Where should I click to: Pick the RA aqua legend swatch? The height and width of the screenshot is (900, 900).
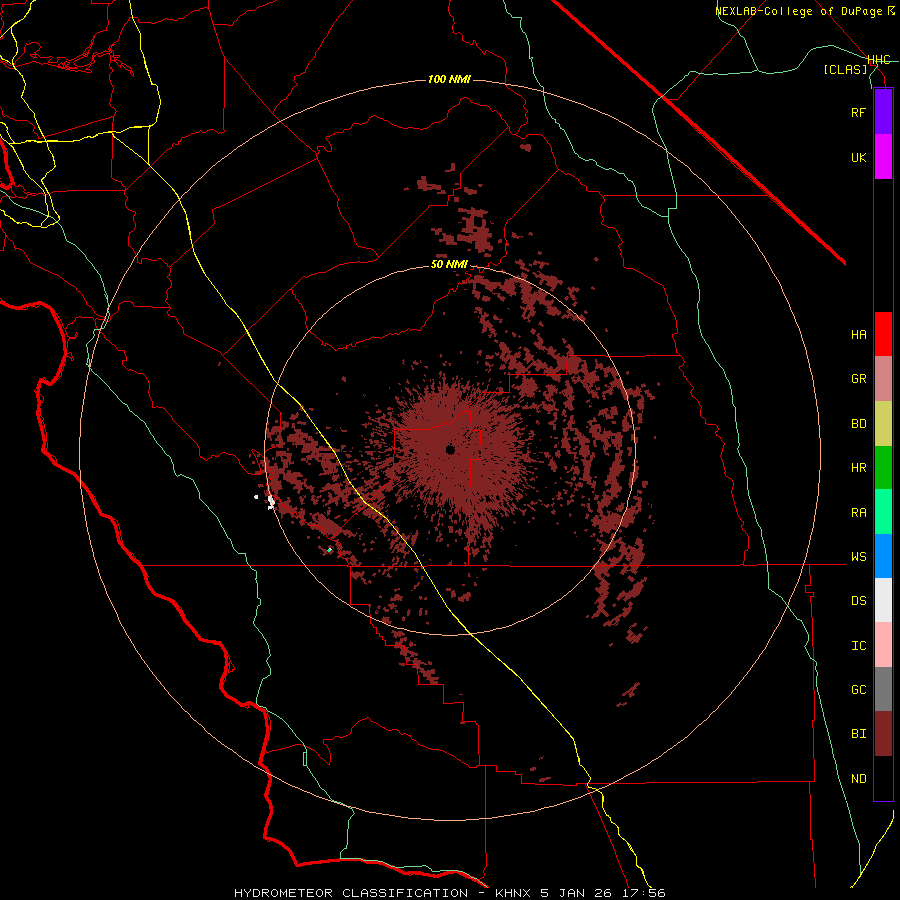(x=883, y=512)
